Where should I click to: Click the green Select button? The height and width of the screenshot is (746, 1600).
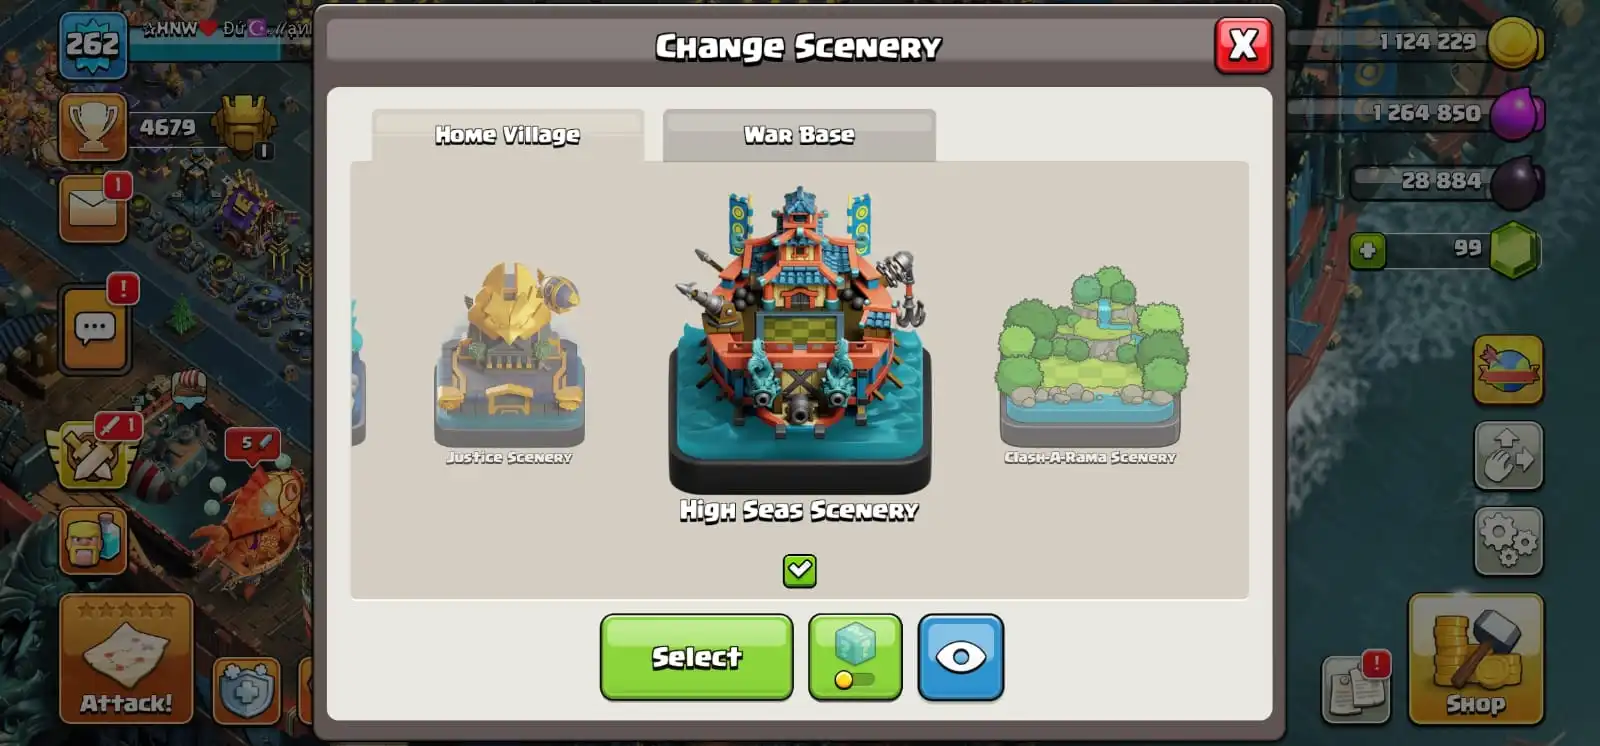[x=696, y=657]
